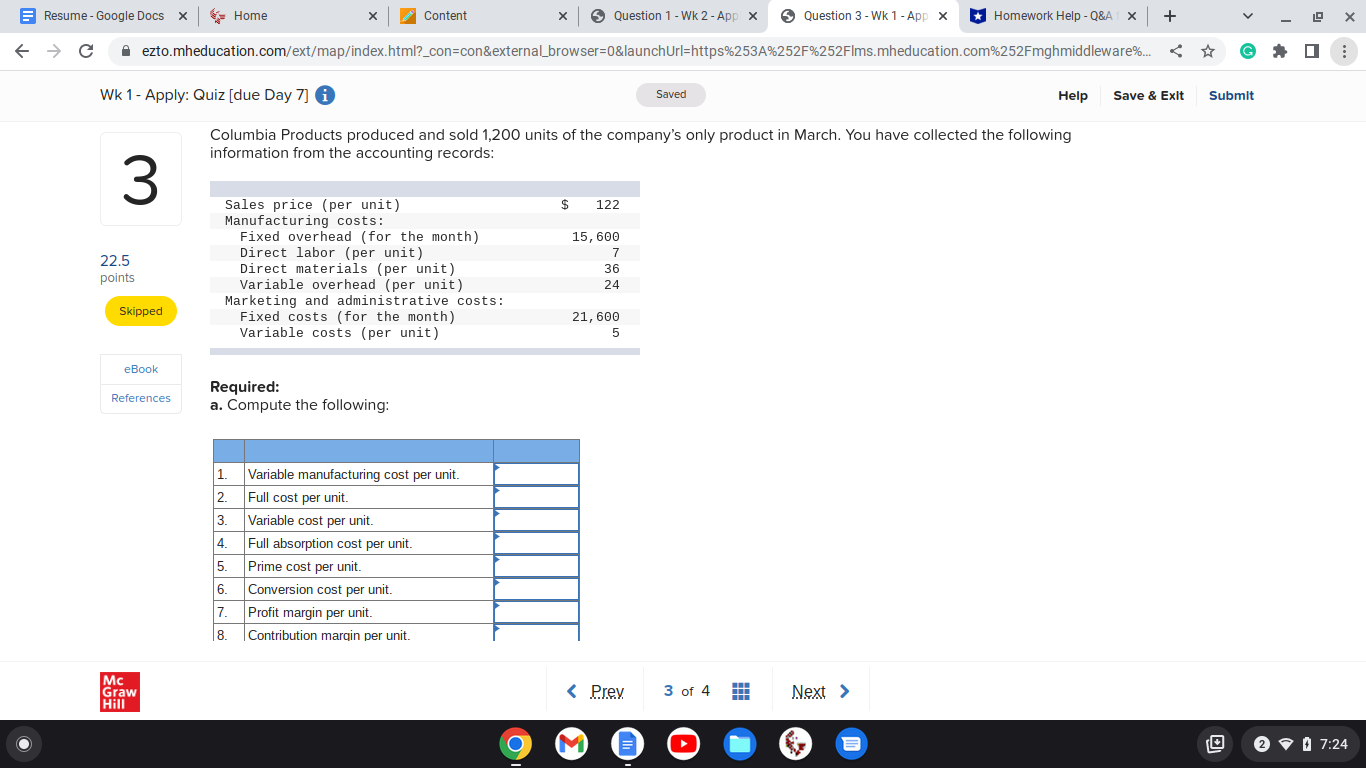Open the Files app from the shelf
The height and width of the screenshot is (768, 1366).
click(739, 745)
